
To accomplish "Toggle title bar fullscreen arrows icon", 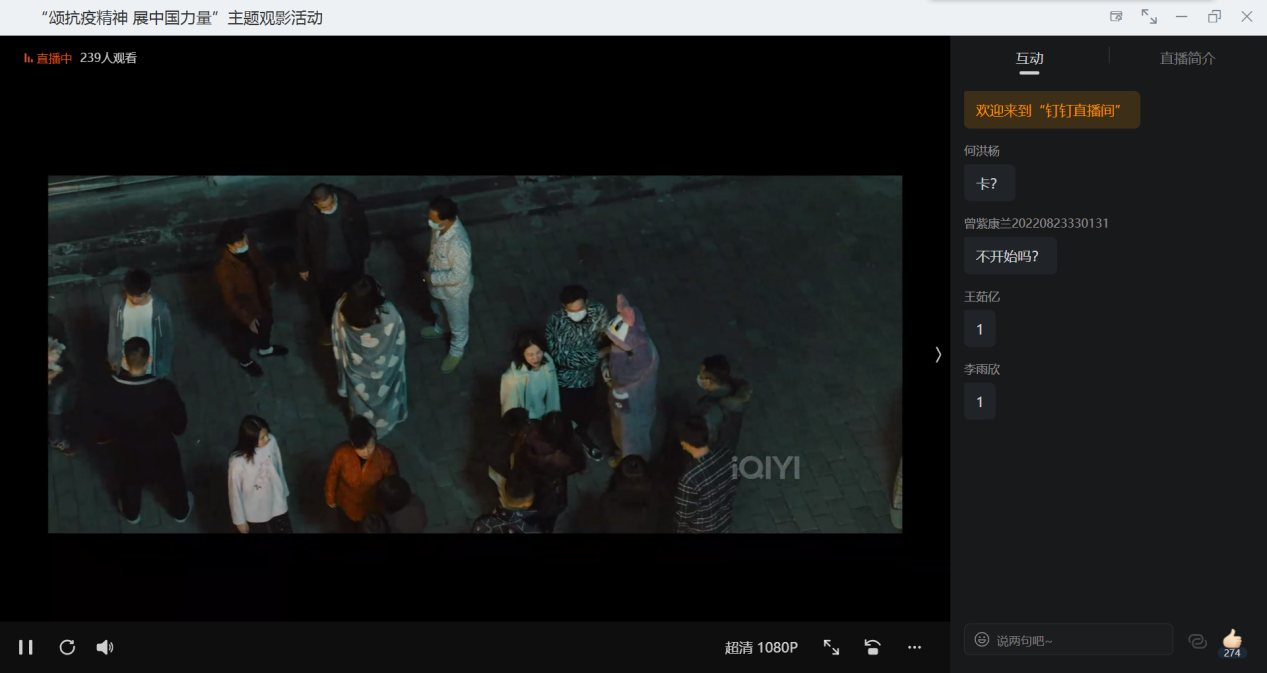I will coord(1149,16).
